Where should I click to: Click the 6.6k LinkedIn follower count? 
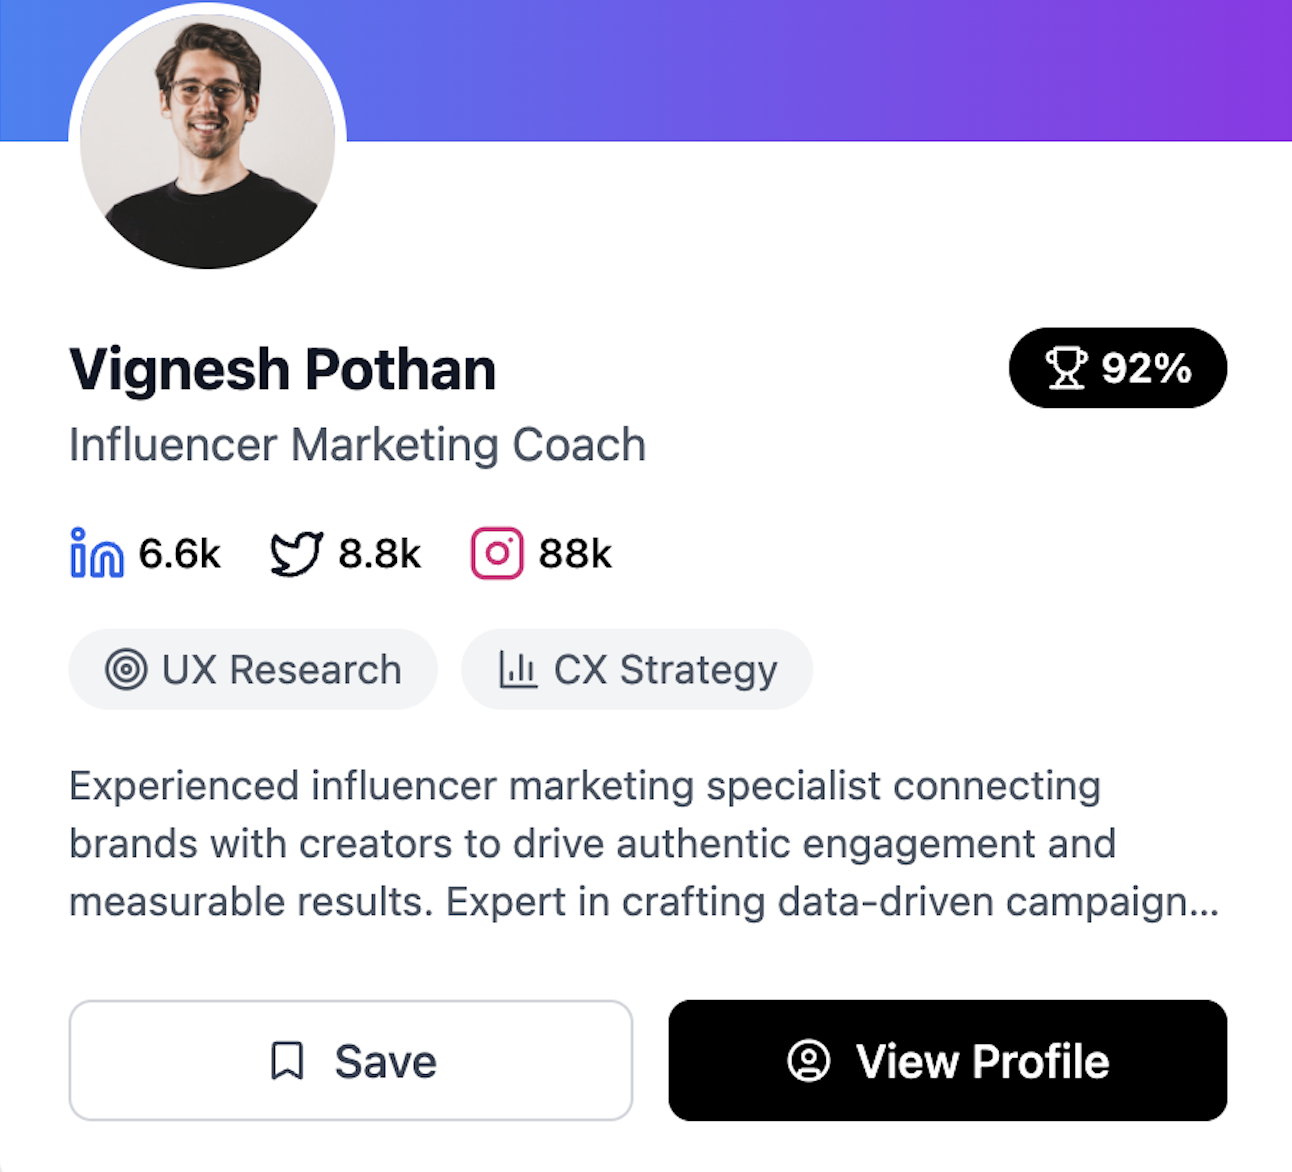180,553
